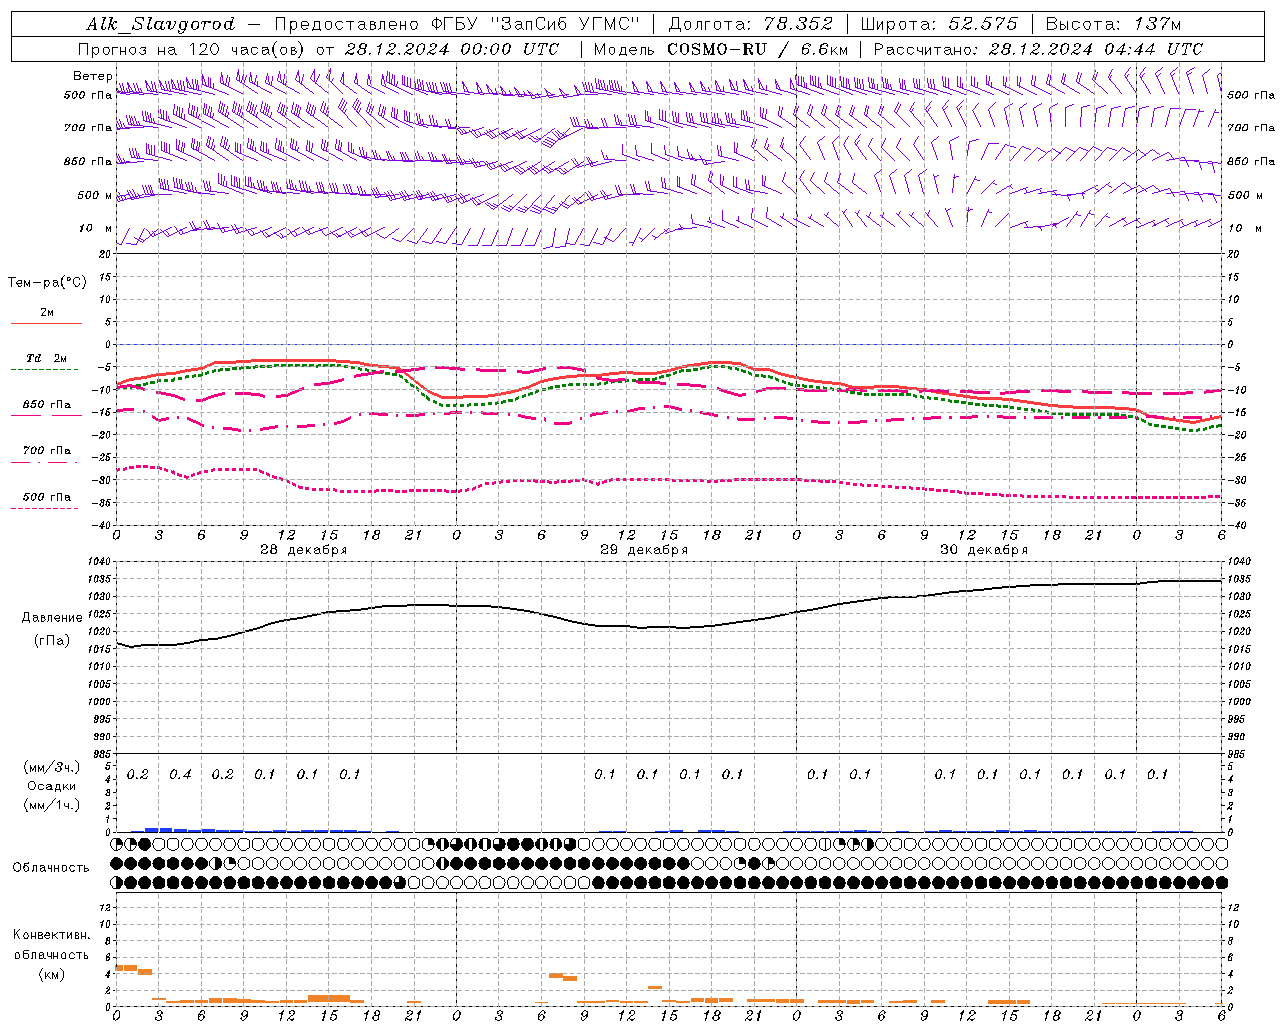This screenshot has width=1280, height=1024.
Task: Click the red 700 гПа legend line sample
Action: pos(45,462)
